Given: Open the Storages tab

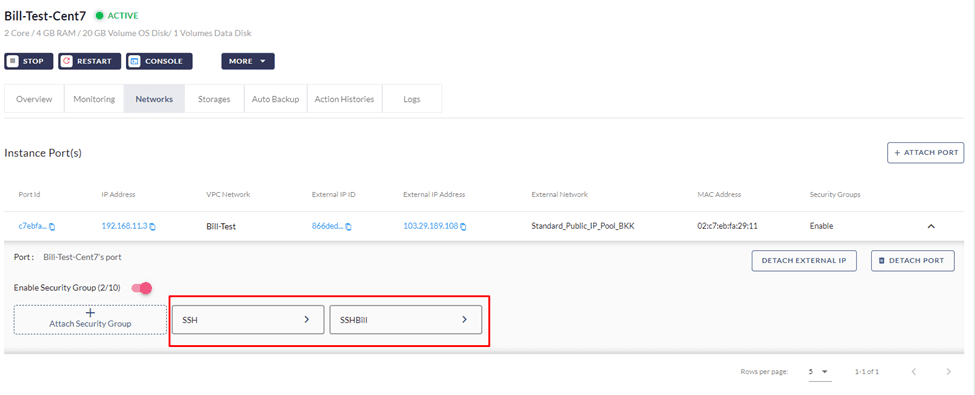Looking at the screenshot, I should click(214, 99).
